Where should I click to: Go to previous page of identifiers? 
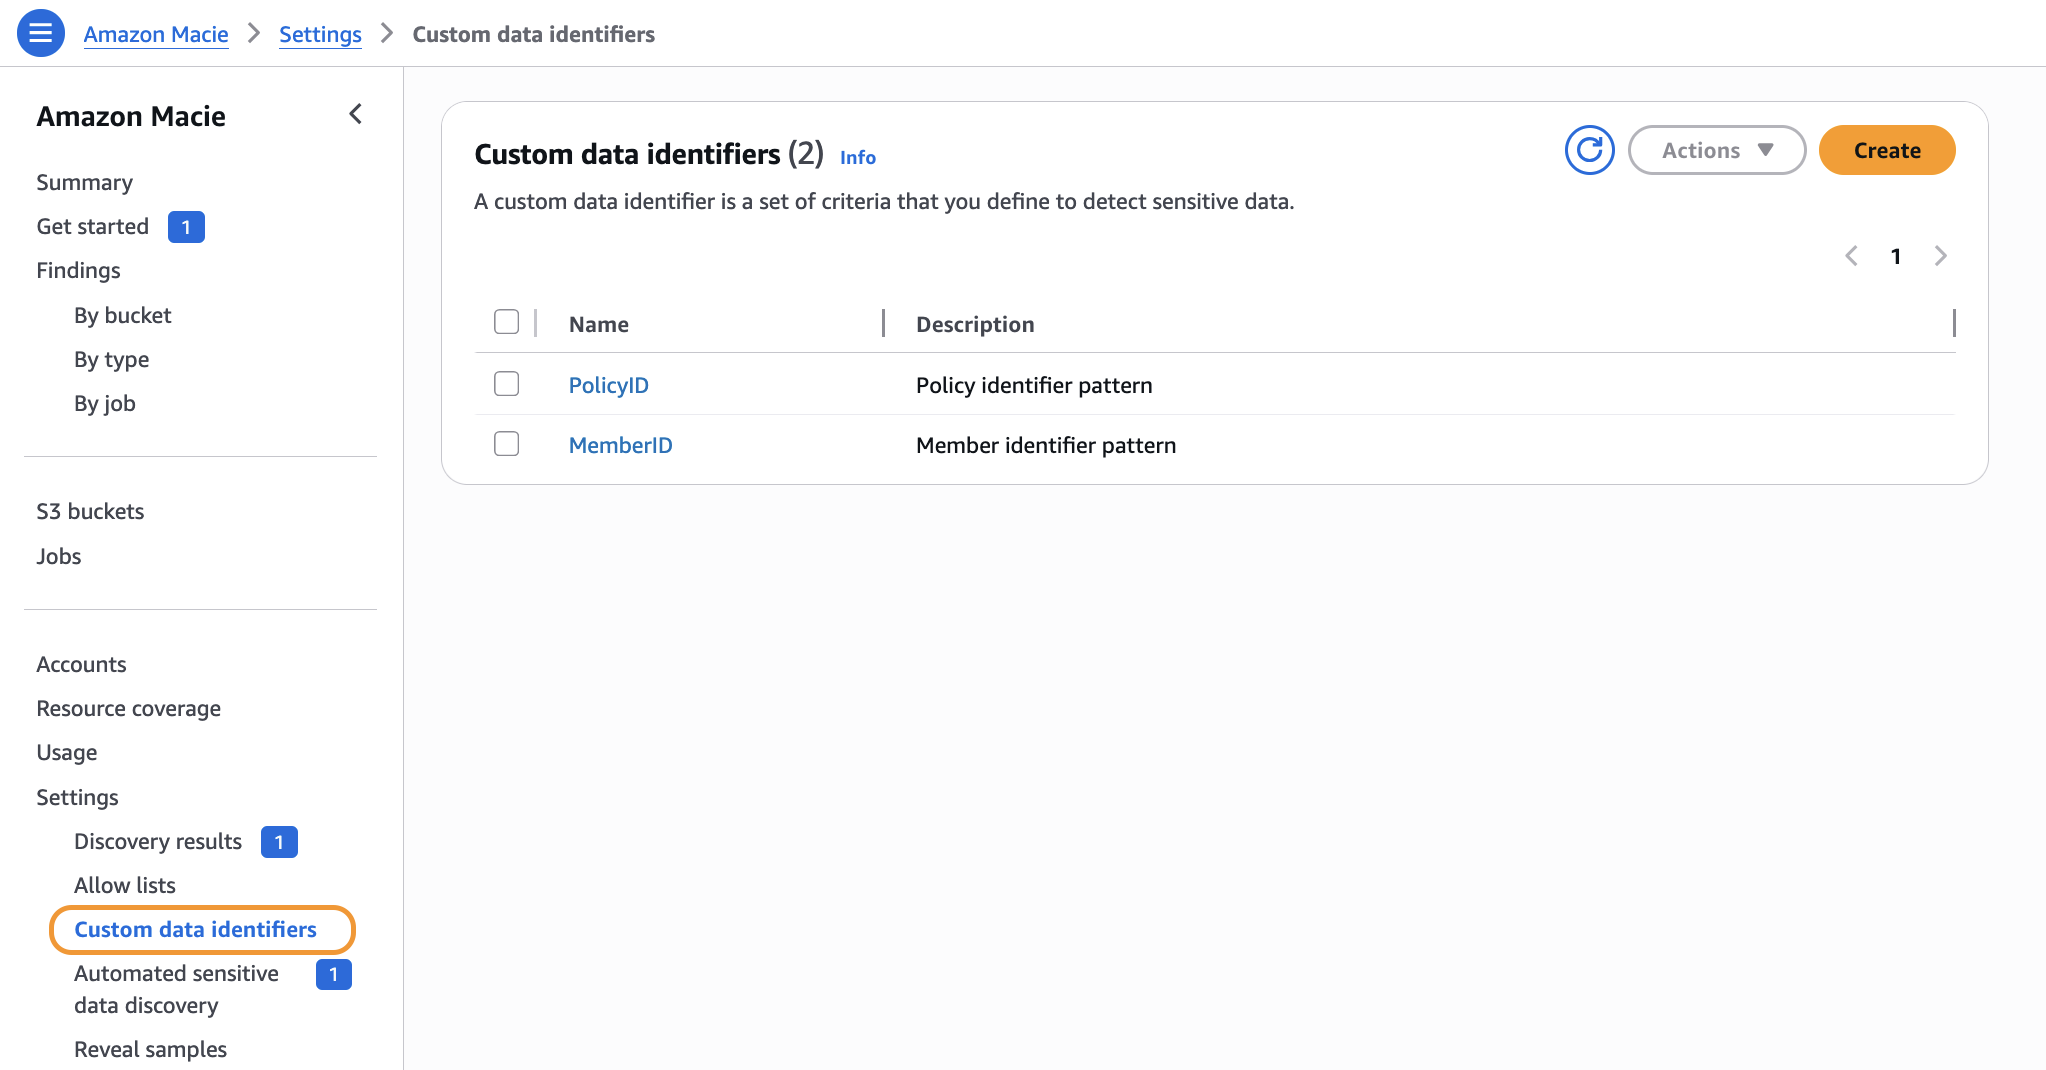pyautogui.click(x=1851, y=256)
